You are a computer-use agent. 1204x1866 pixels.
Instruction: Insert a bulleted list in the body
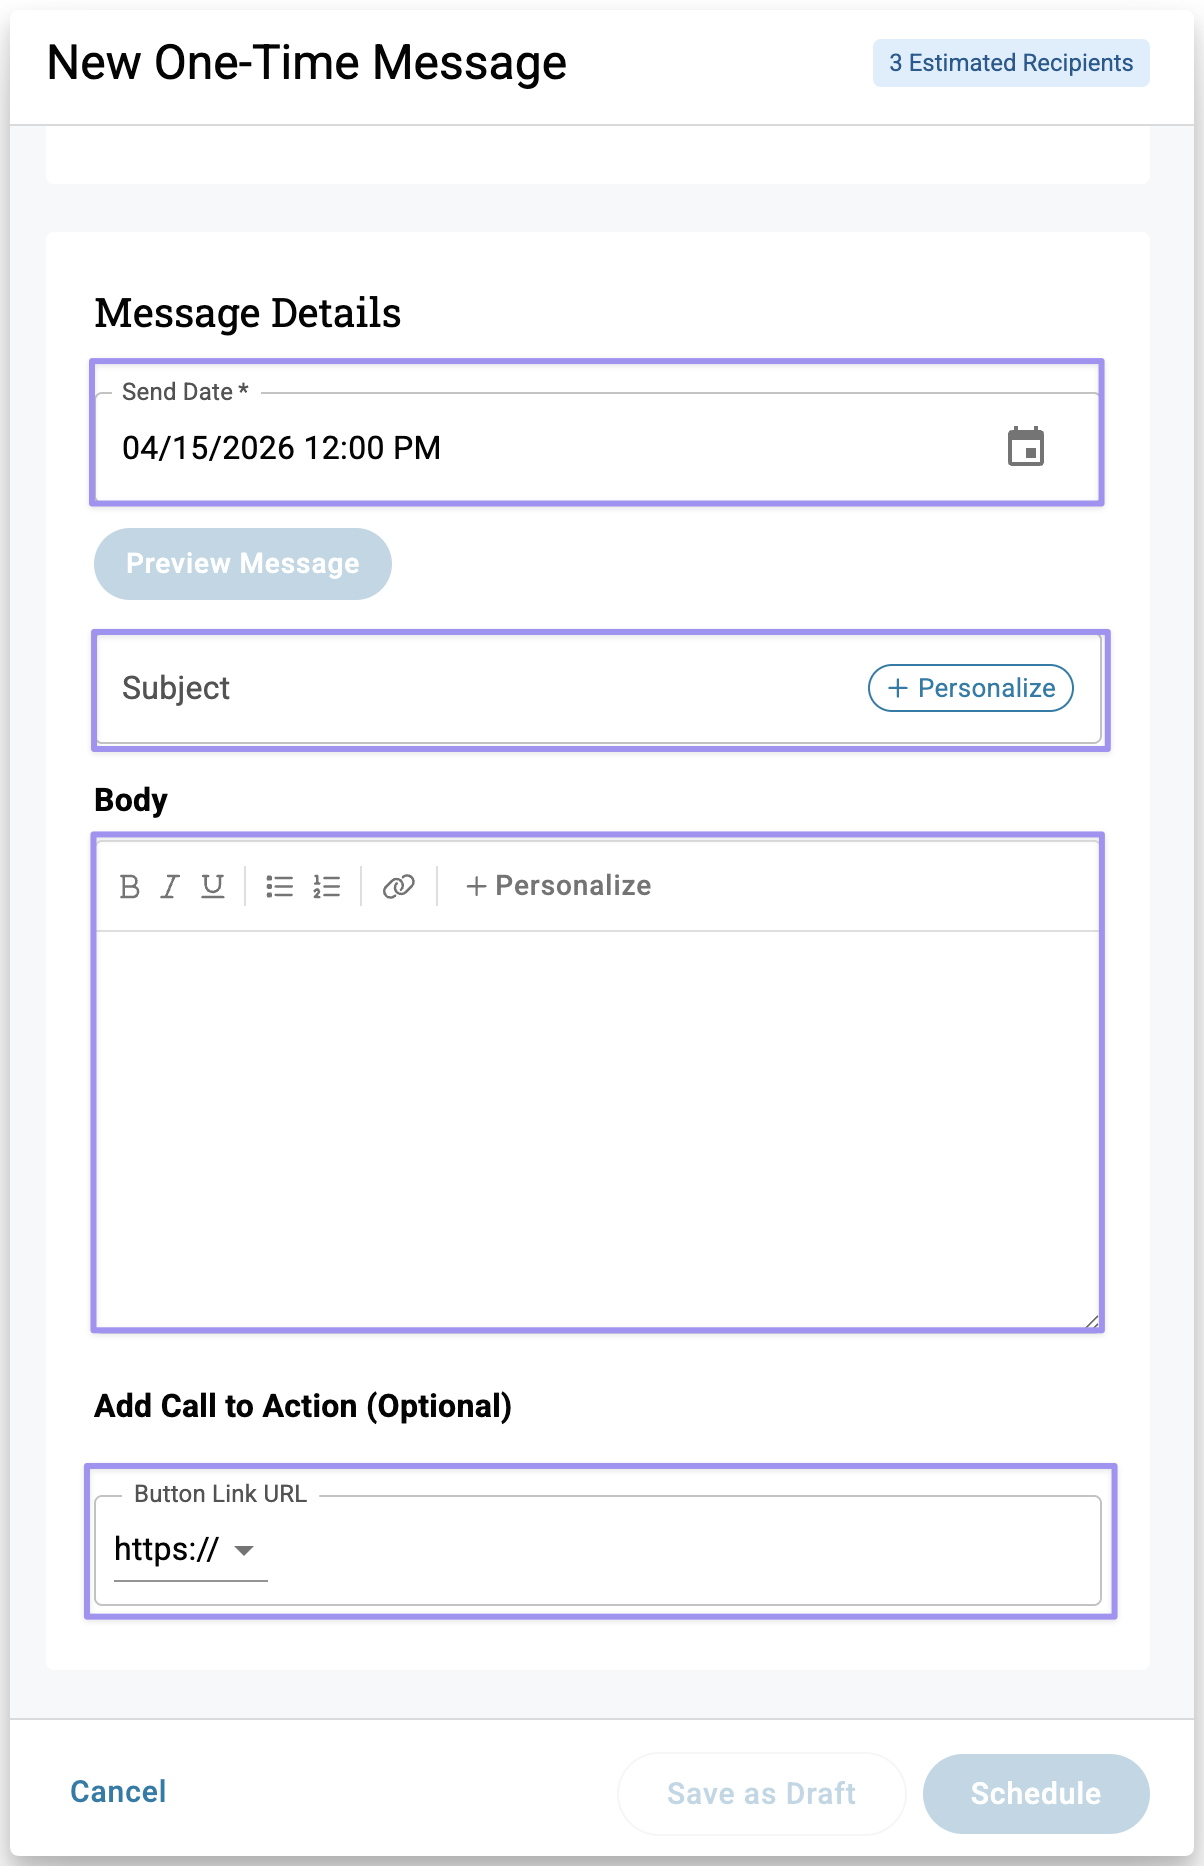pyautogui.click(x=280, y=886)
